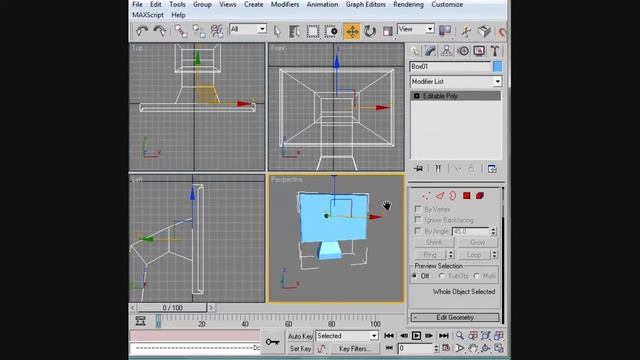This screenshot has height=360, width=640.
Task: Select the Unlink Selection tool
Action: [199, 31]
